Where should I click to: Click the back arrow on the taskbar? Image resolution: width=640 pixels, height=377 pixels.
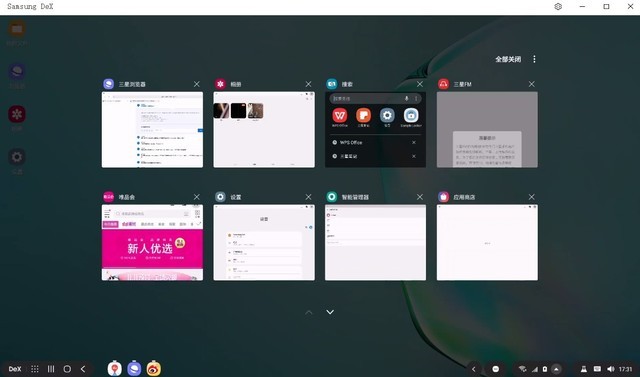tap(83, 369)
